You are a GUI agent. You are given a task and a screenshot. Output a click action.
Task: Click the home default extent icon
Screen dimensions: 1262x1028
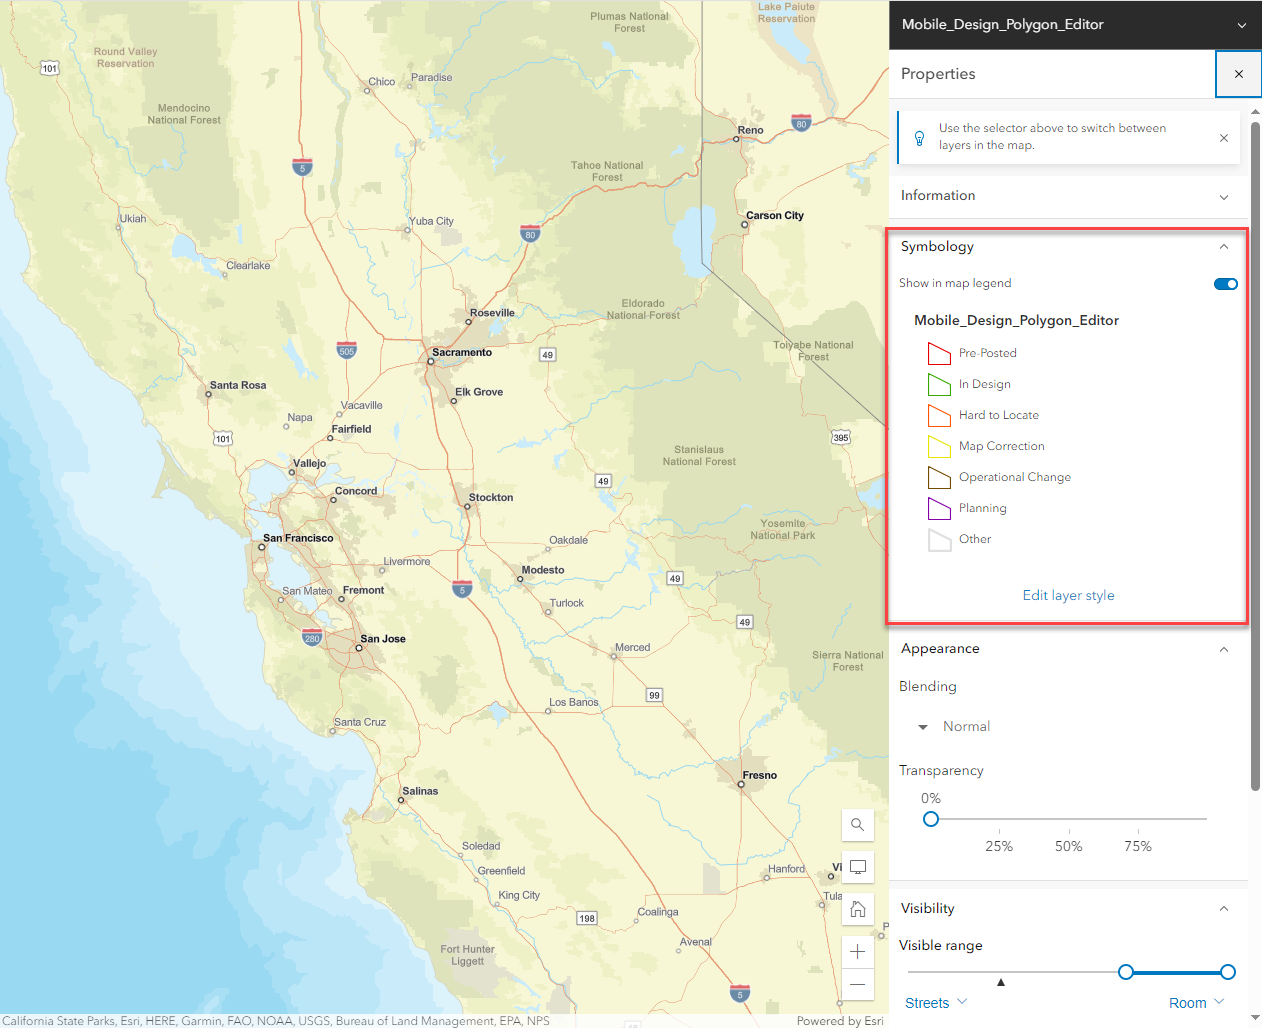tap(857, 909)
